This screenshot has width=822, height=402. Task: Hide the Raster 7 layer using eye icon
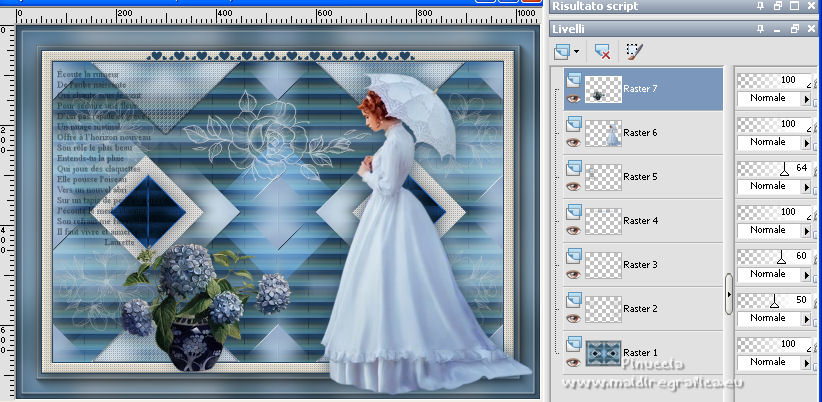[x=574, y=98]
